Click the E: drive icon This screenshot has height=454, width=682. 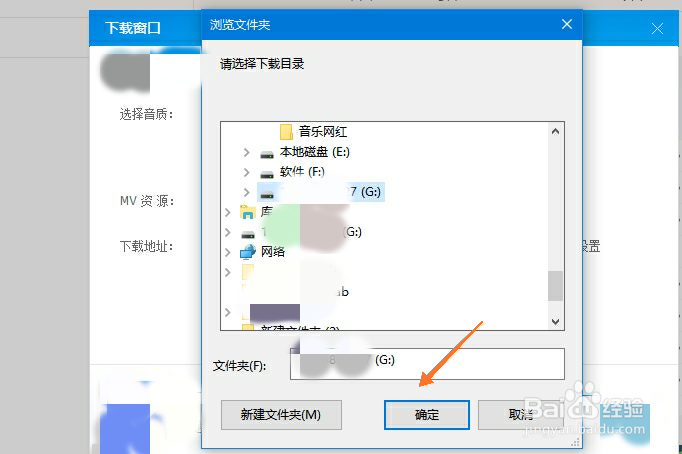pyautogui.click(x=267, y=154)
